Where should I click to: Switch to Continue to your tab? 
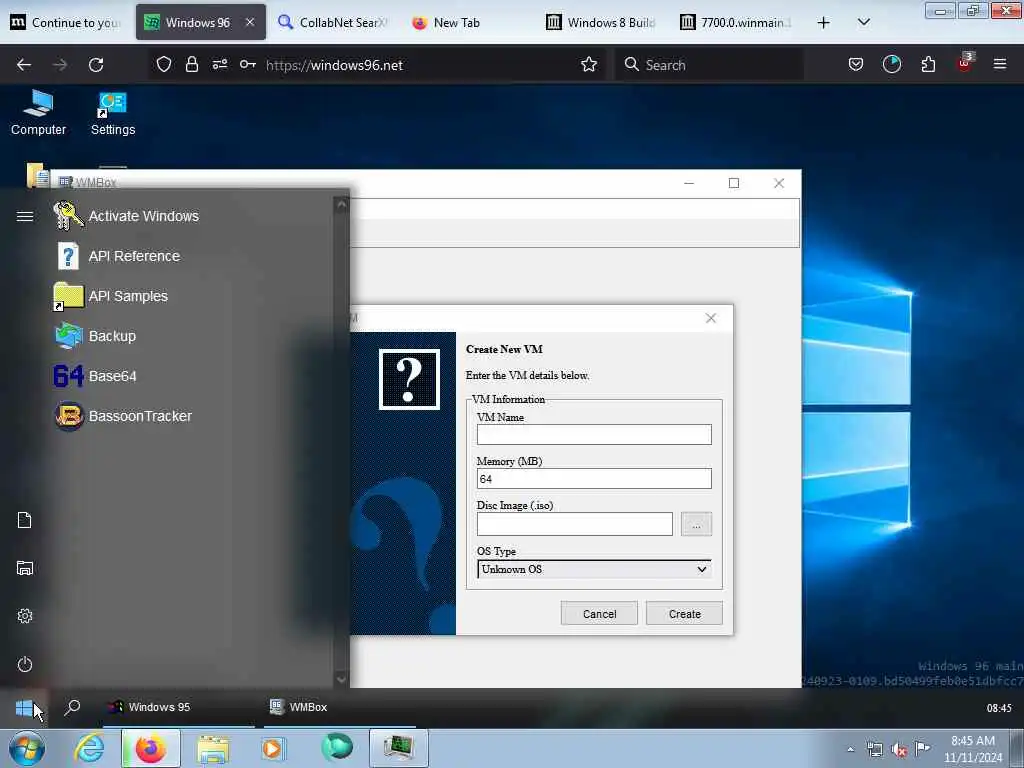coord(67,22)
